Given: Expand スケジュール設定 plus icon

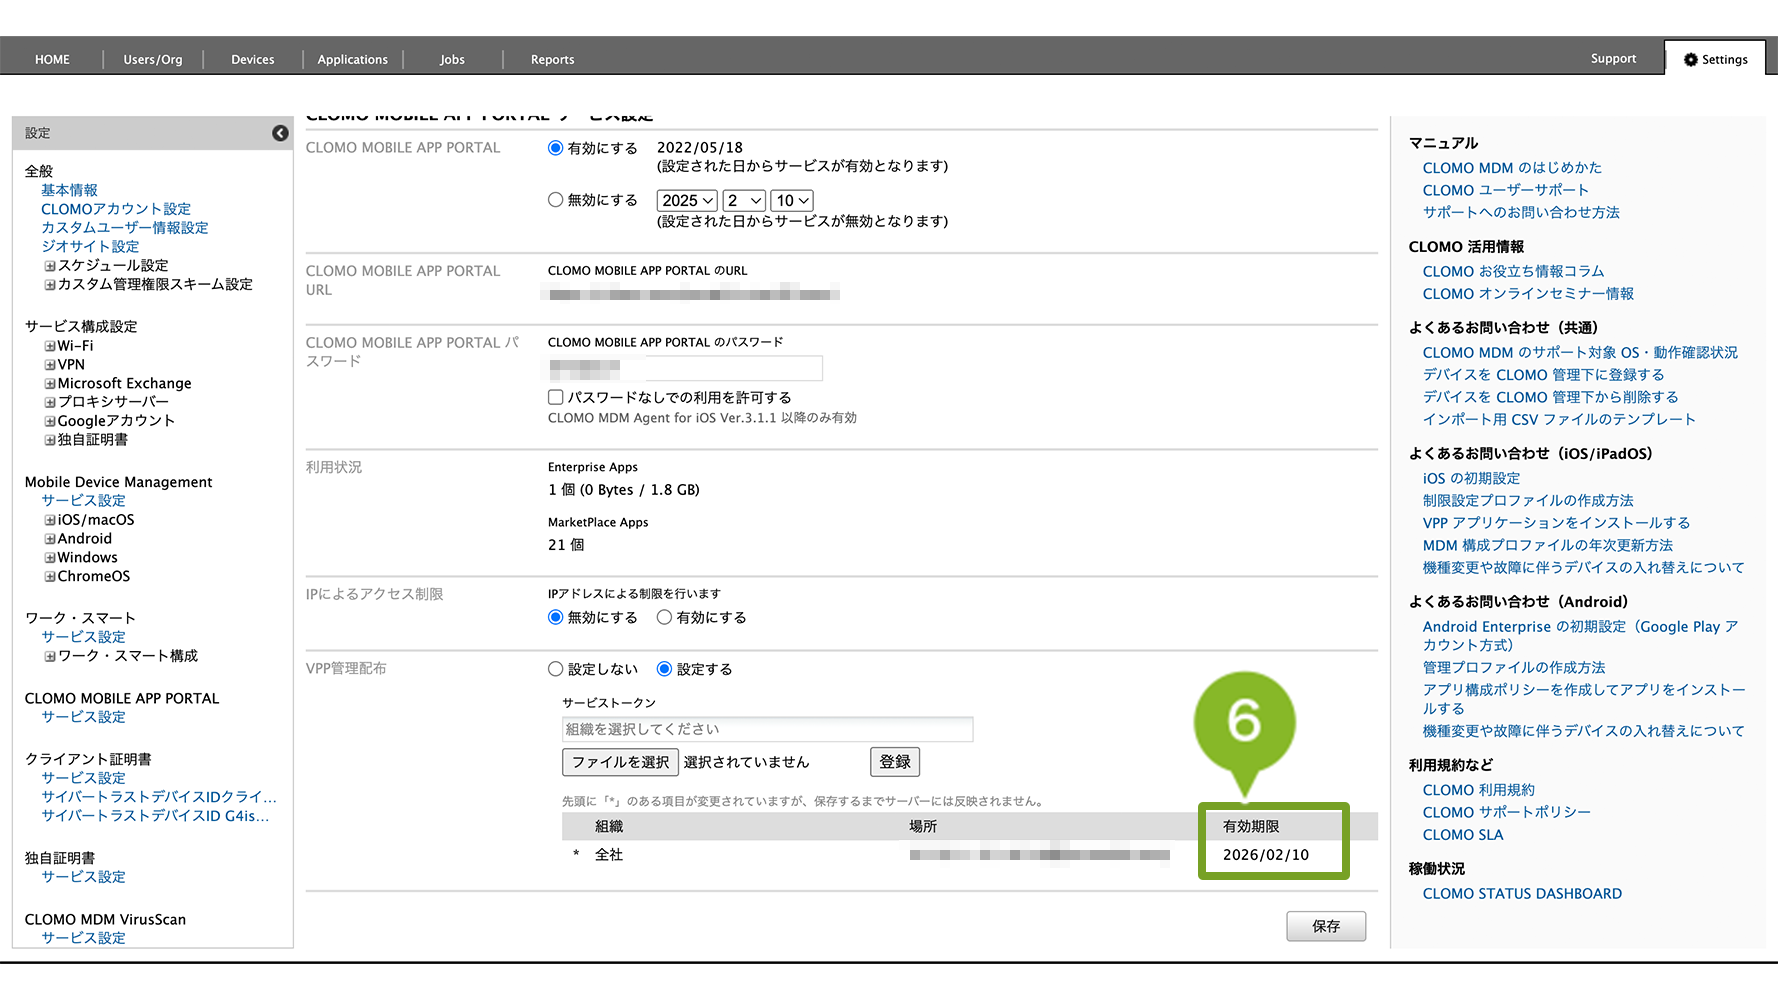Looking at the screenshot, I should pyautogui.click(x=50, y=266).
